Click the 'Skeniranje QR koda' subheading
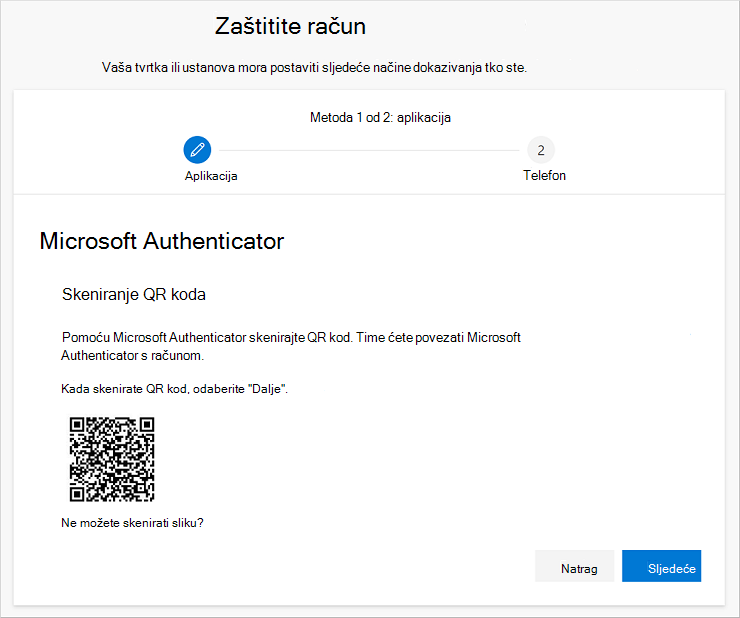 point(134,295)
